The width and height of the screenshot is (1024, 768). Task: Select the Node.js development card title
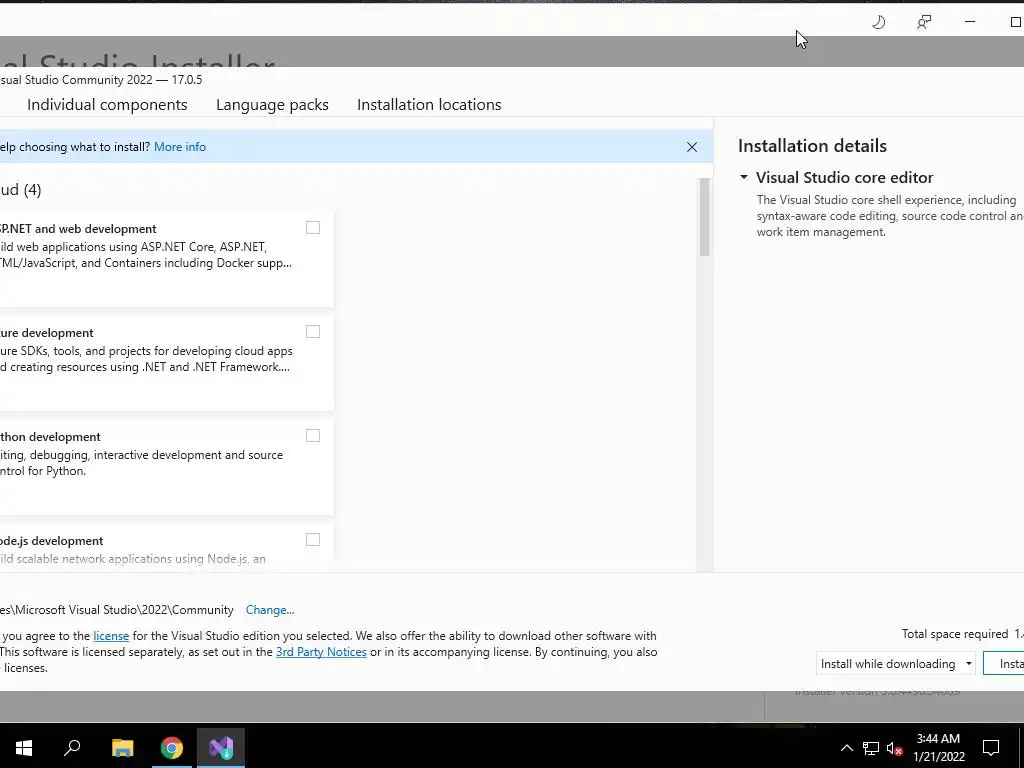[x=52, y=541]
